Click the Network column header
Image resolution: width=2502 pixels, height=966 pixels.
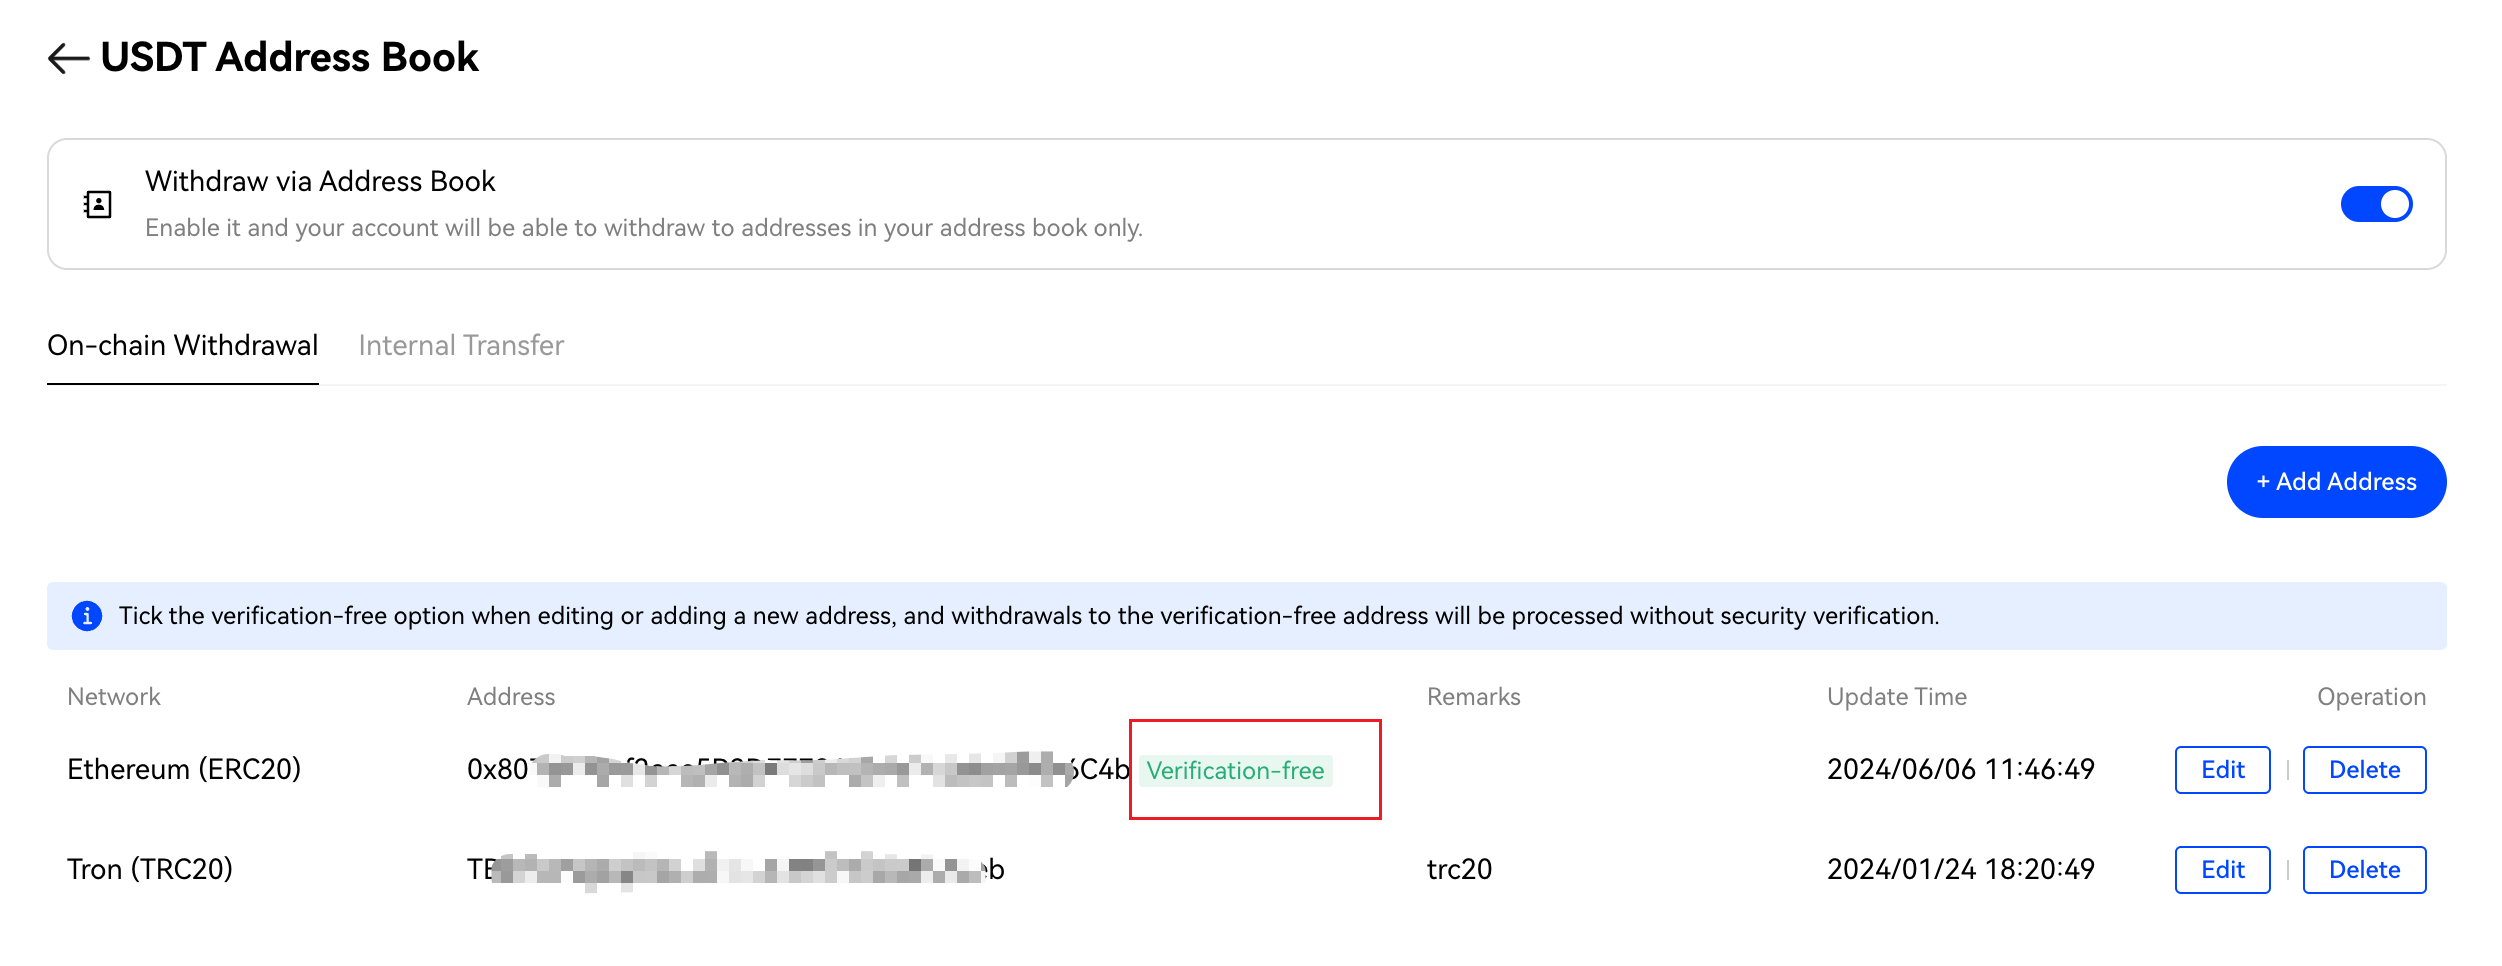coord(114,697)
